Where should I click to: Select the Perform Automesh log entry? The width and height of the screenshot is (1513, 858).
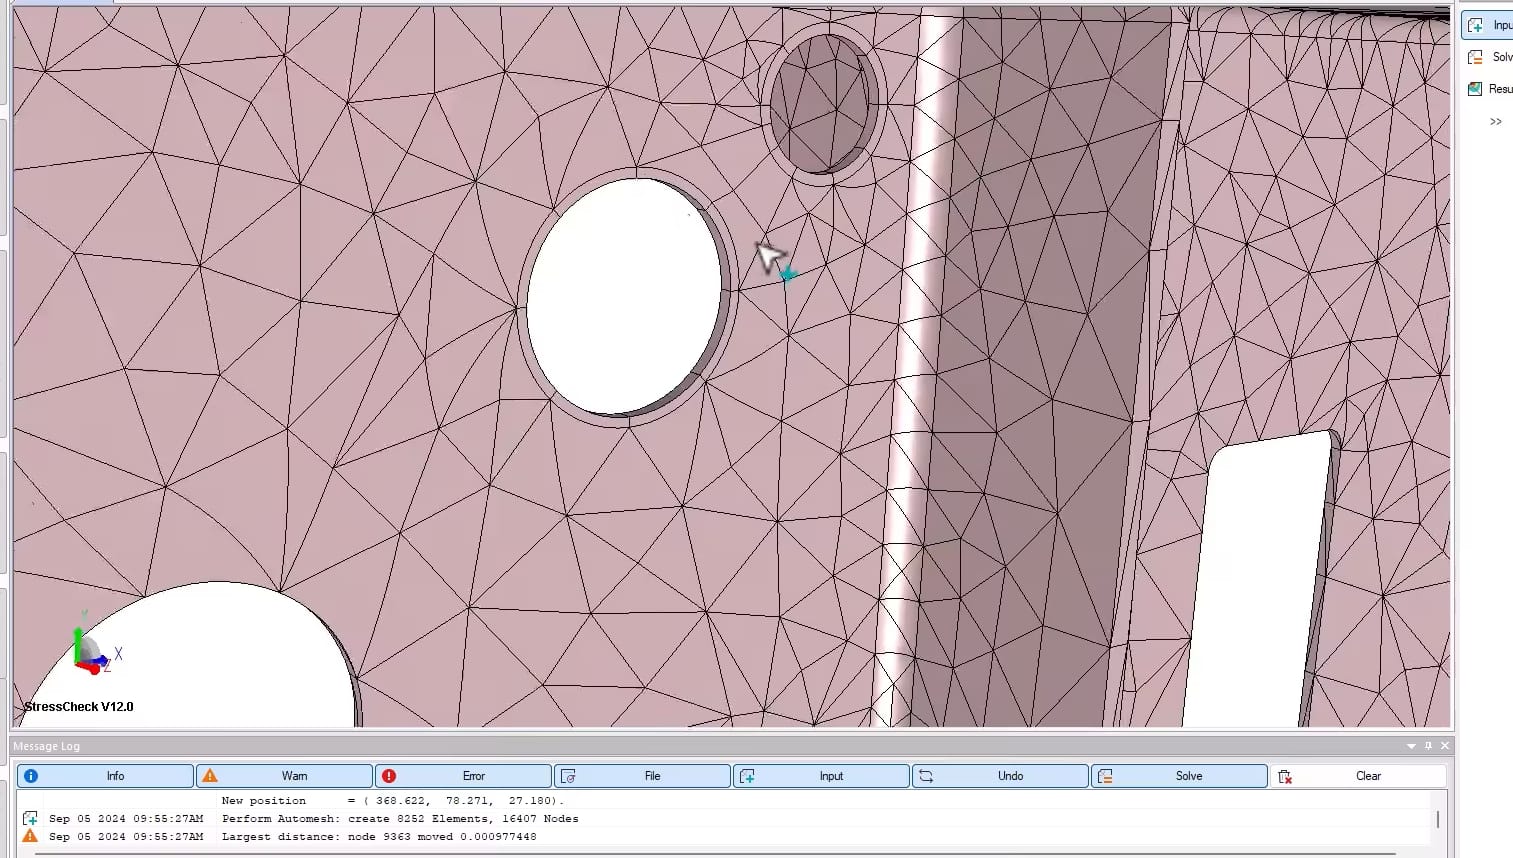pyautogui.click(x=400, y=818)
